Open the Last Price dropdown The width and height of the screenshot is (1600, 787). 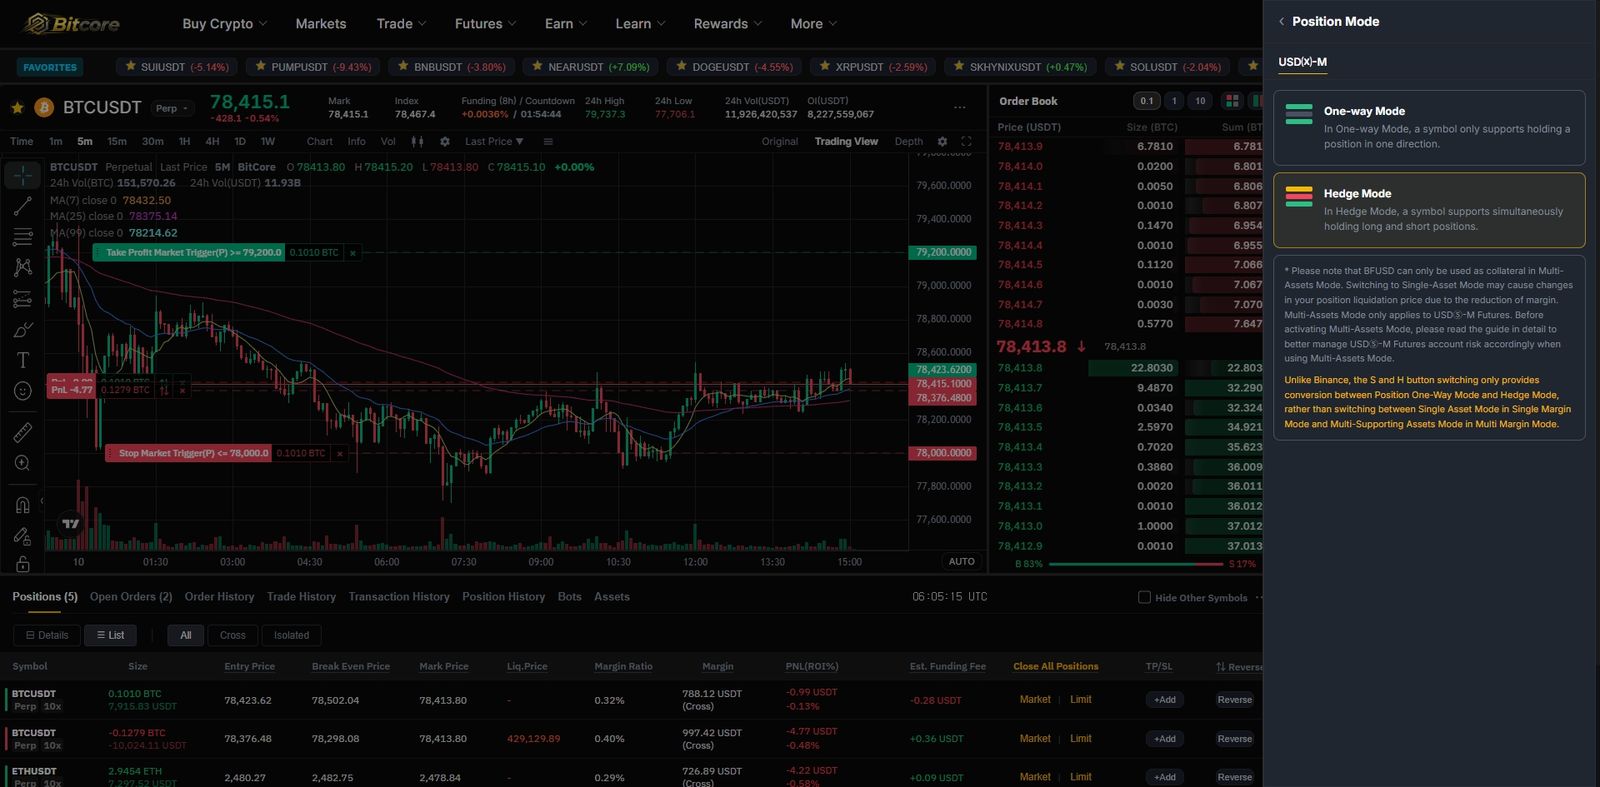[x=494, y=142]
